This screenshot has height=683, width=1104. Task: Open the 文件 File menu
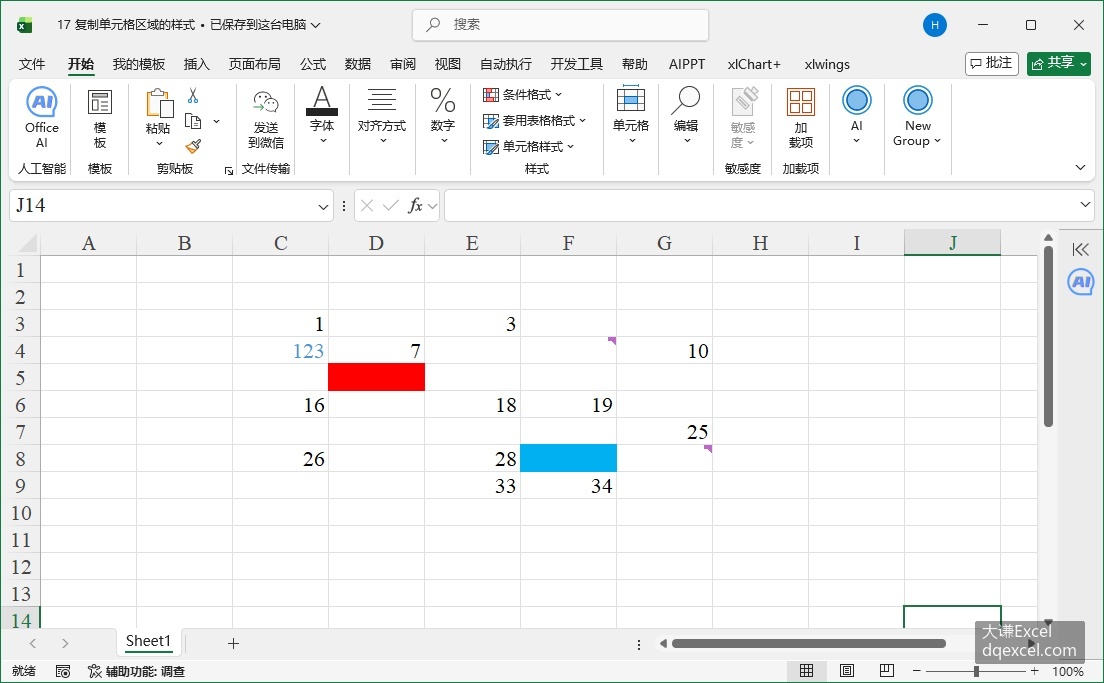(32, 64)
